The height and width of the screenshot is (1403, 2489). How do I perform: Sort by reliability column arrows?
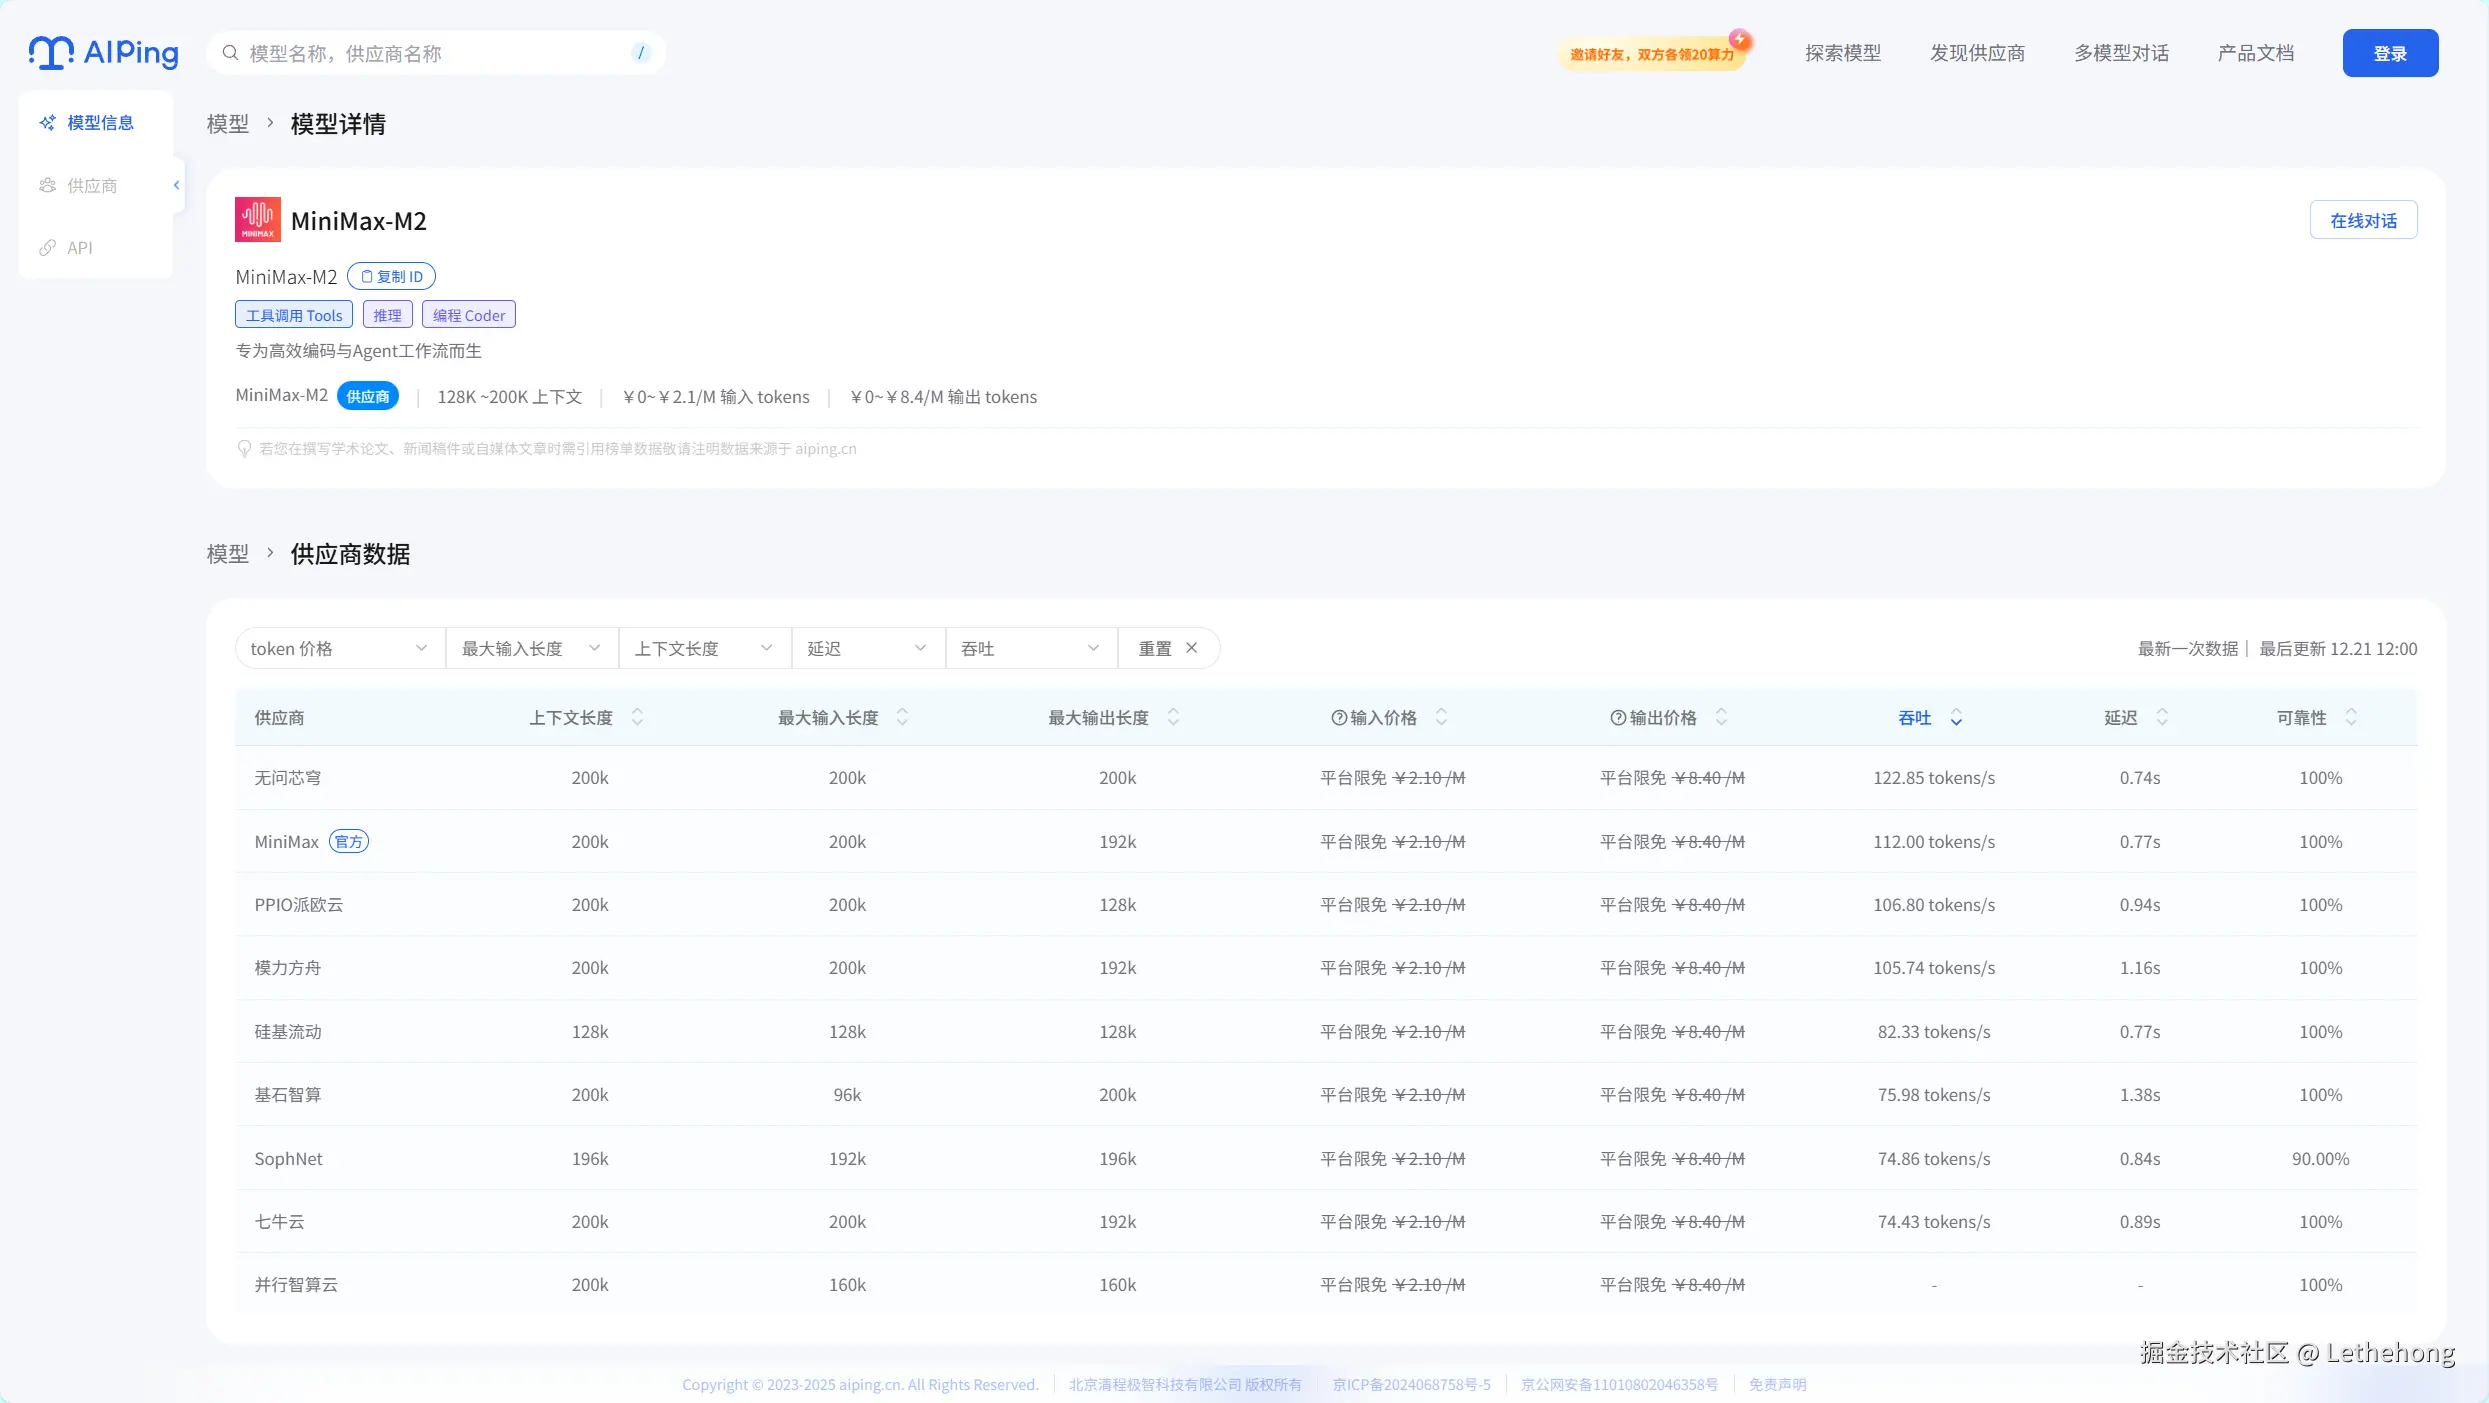tap(2351, 718)
